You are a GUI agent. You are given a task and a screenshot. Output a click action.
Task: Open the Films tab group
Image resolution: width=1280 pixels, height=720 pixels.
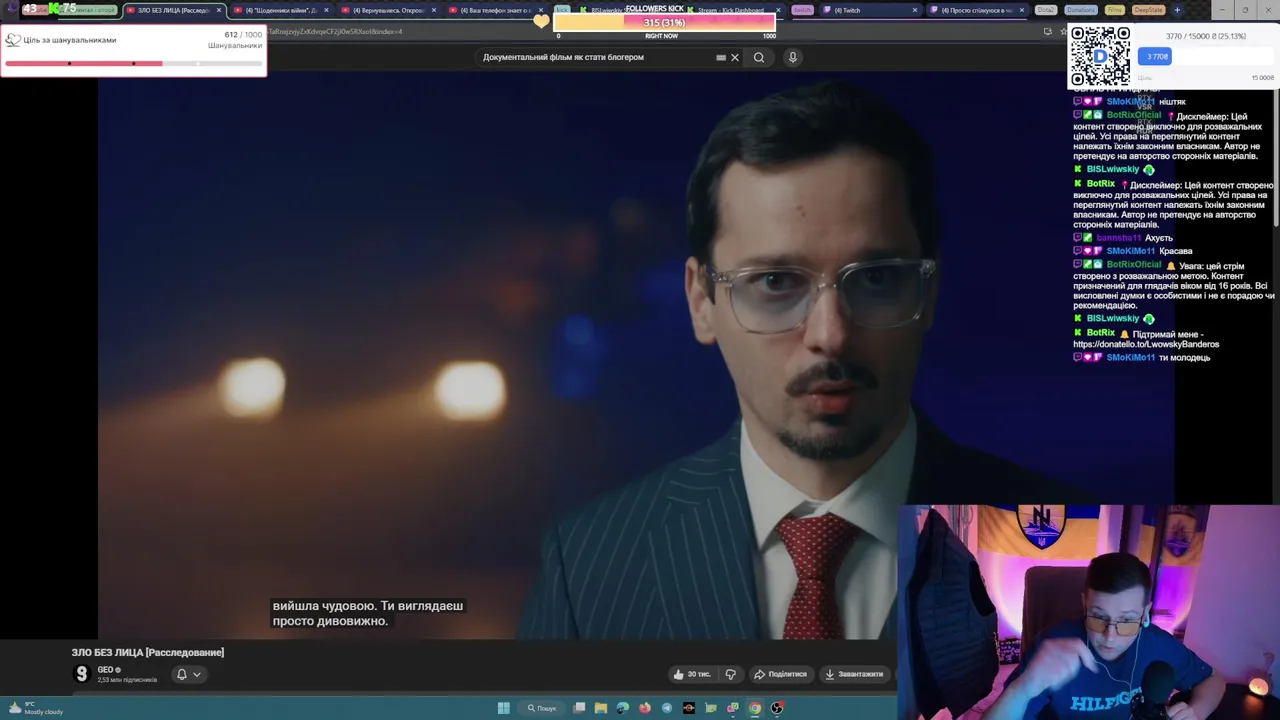[x=1114, y=10]
